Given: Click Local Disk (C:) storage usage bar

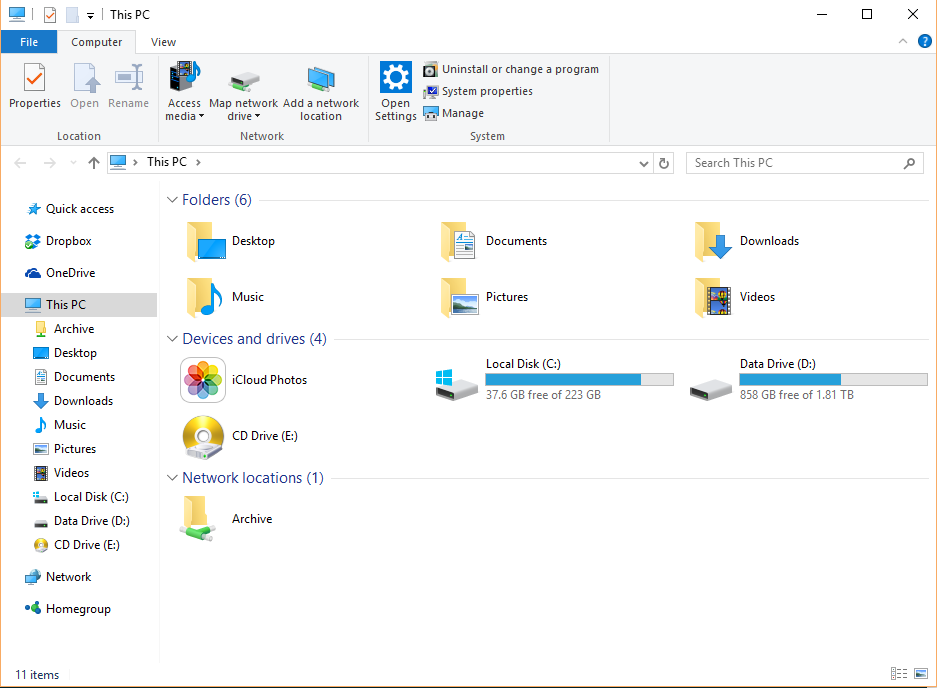Looking at the screenshot, I should click(580, 380).
